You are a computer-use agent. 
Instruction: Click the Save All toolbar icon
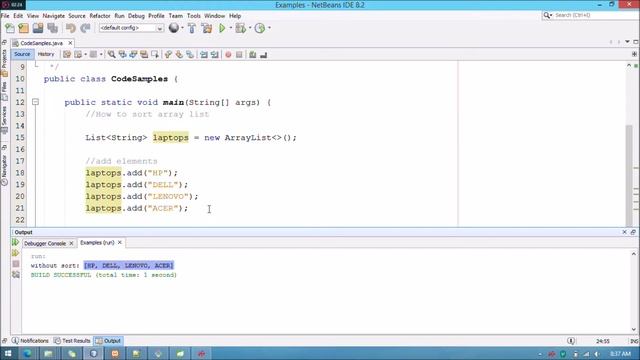(x=52, y=28)
